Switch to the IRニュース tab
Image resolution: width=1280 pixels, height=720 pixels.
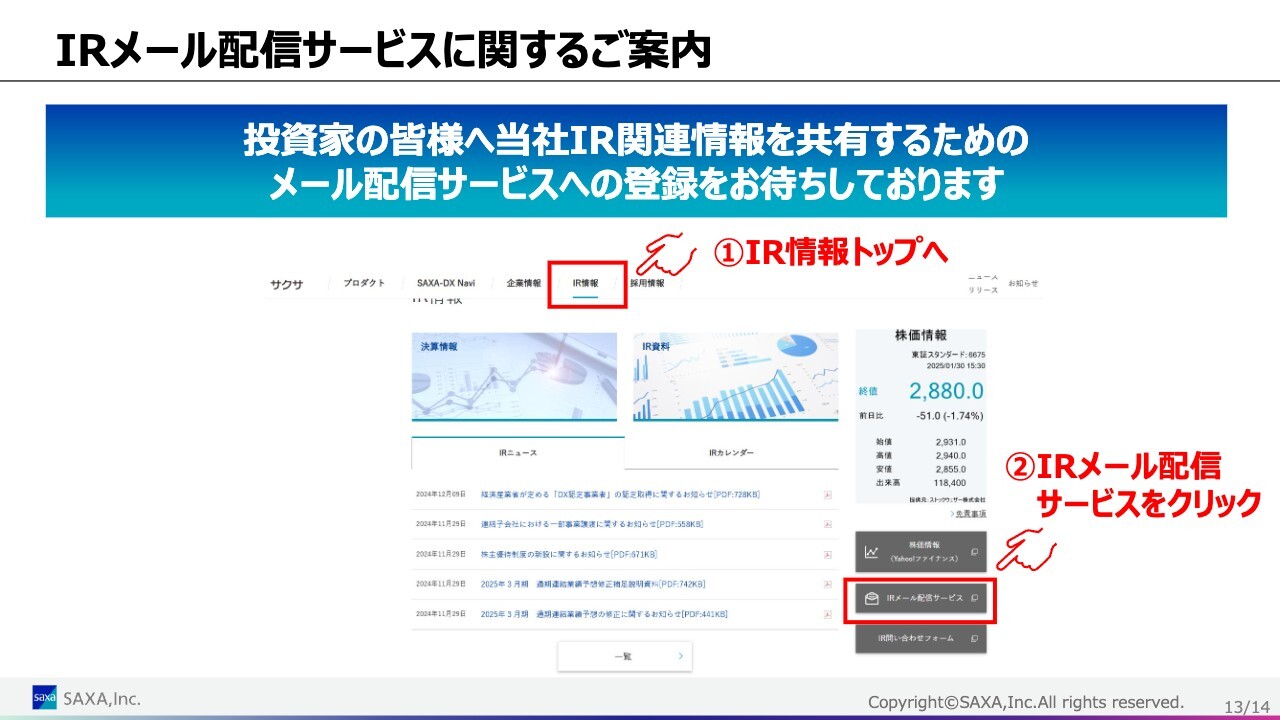coord(518,453)
